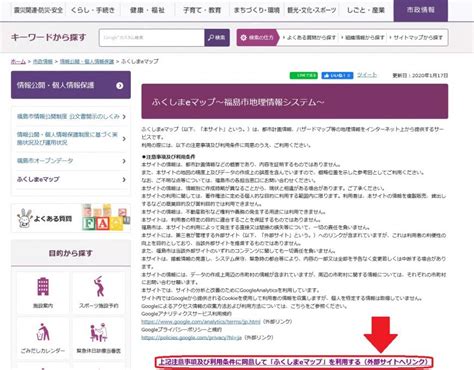
Task: Click the 検索の仕方 gear button
Action: (x=257, y=38)
